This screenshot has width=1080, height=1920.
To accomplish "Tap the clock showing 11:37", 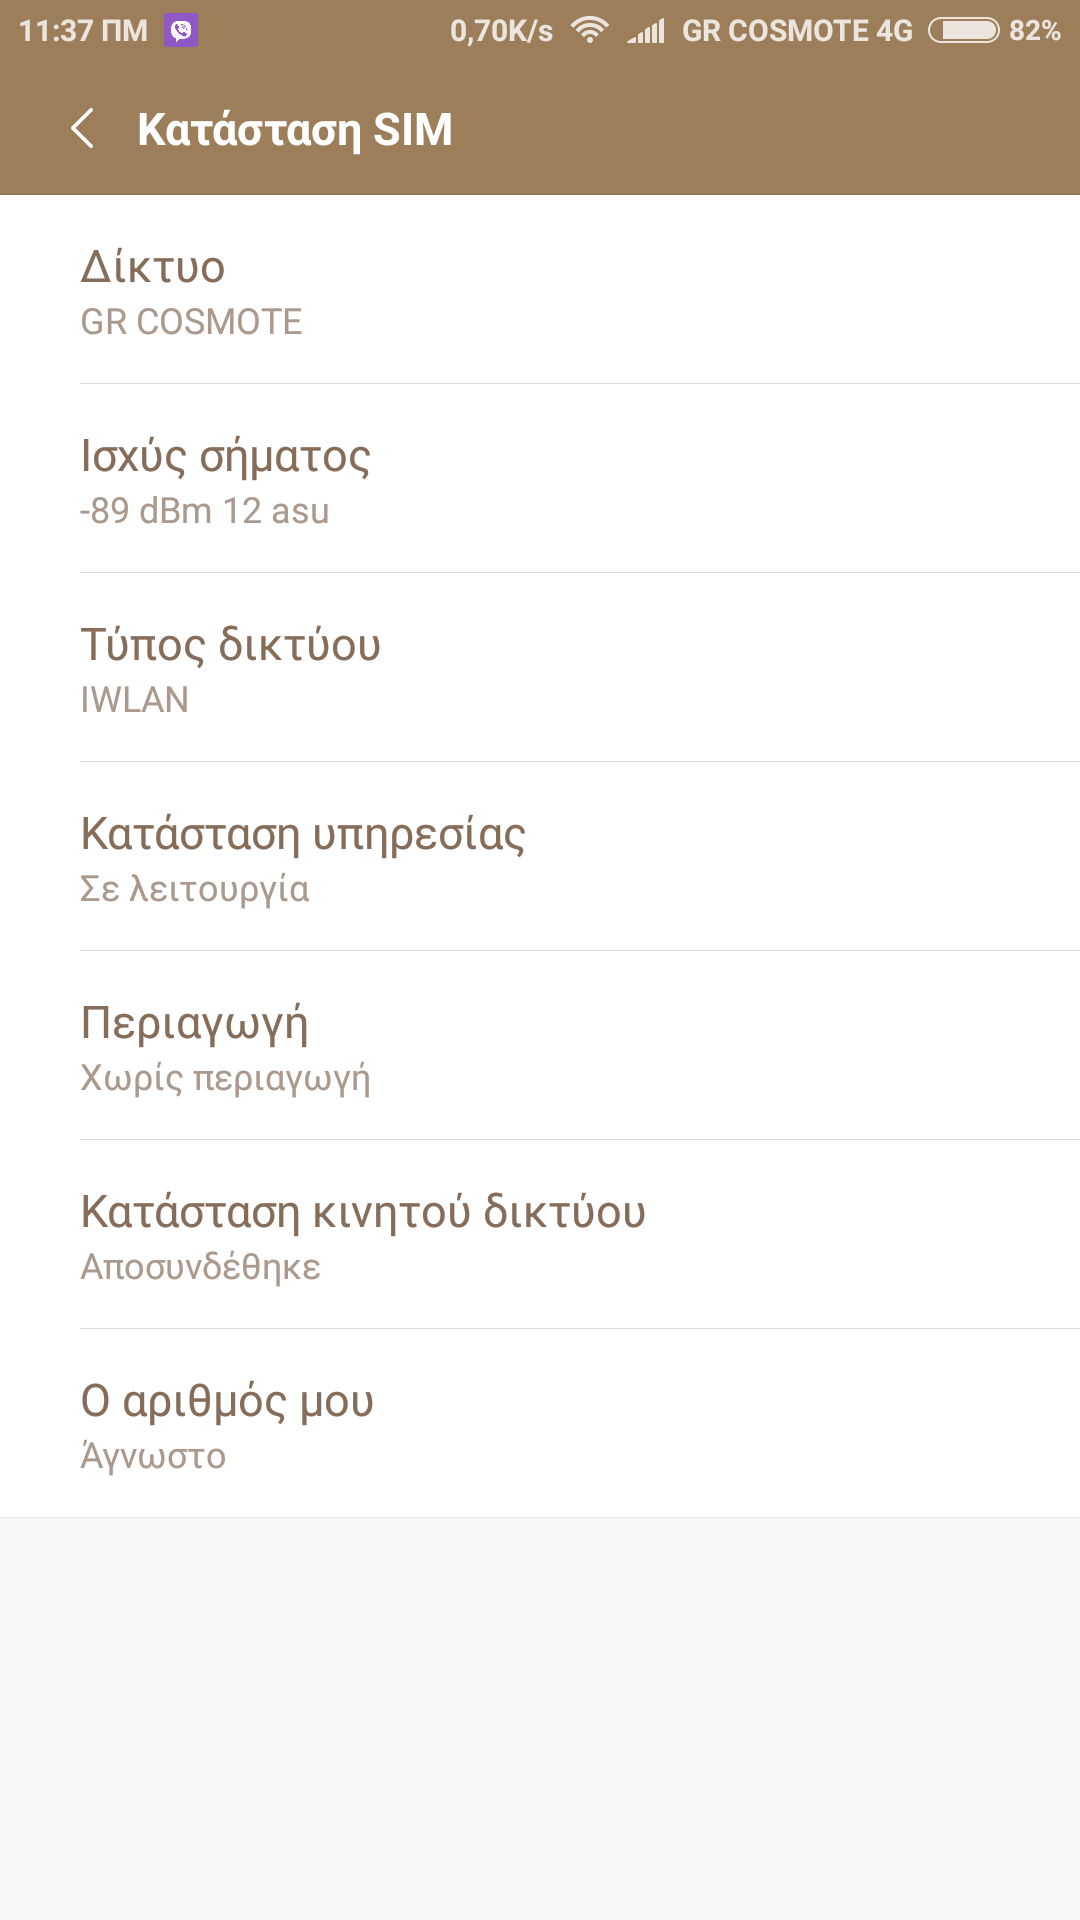I will point(83,31).
